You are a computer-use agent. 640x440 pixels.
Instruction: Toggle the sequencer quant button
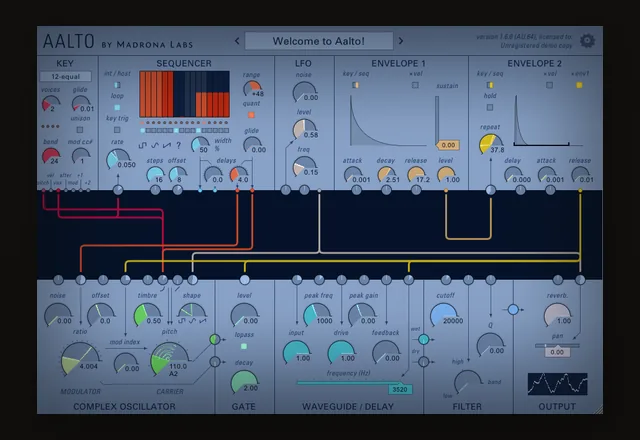pyautogui.click(x=251, y=115)
